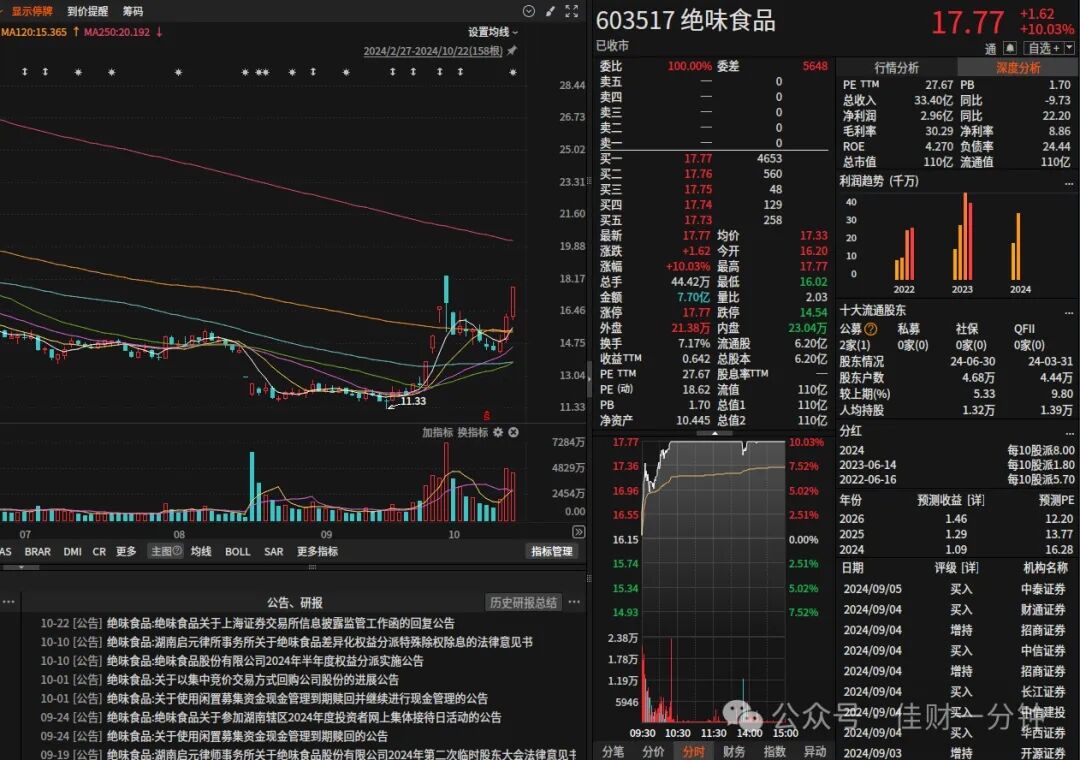Open the three-dot menu beside 十大流通股东

coord(1068,311)
